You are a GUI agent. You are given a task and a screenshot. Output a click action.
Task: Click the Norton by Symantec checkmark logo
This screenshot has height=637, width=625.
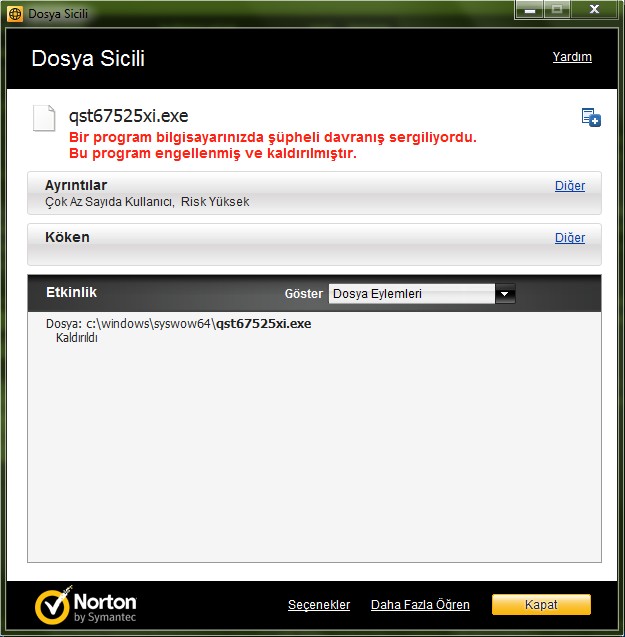[85, 605]
